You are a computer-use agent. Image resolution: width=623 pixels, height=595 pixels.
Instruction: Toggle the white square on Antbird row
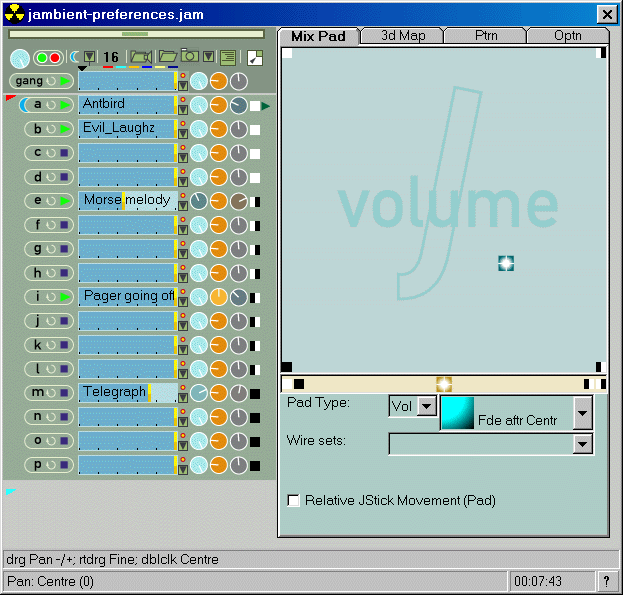[x=255, y=105]
